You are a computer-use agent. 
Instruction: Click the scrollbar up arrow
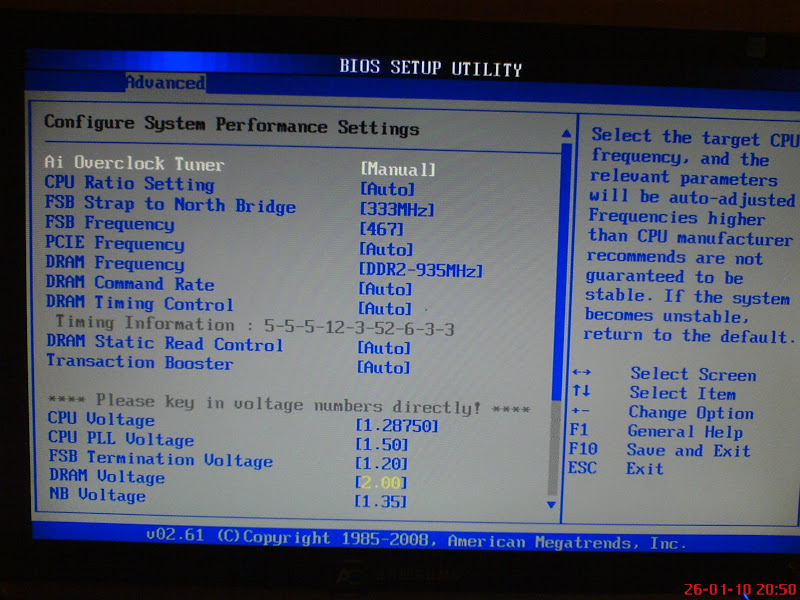566,134
